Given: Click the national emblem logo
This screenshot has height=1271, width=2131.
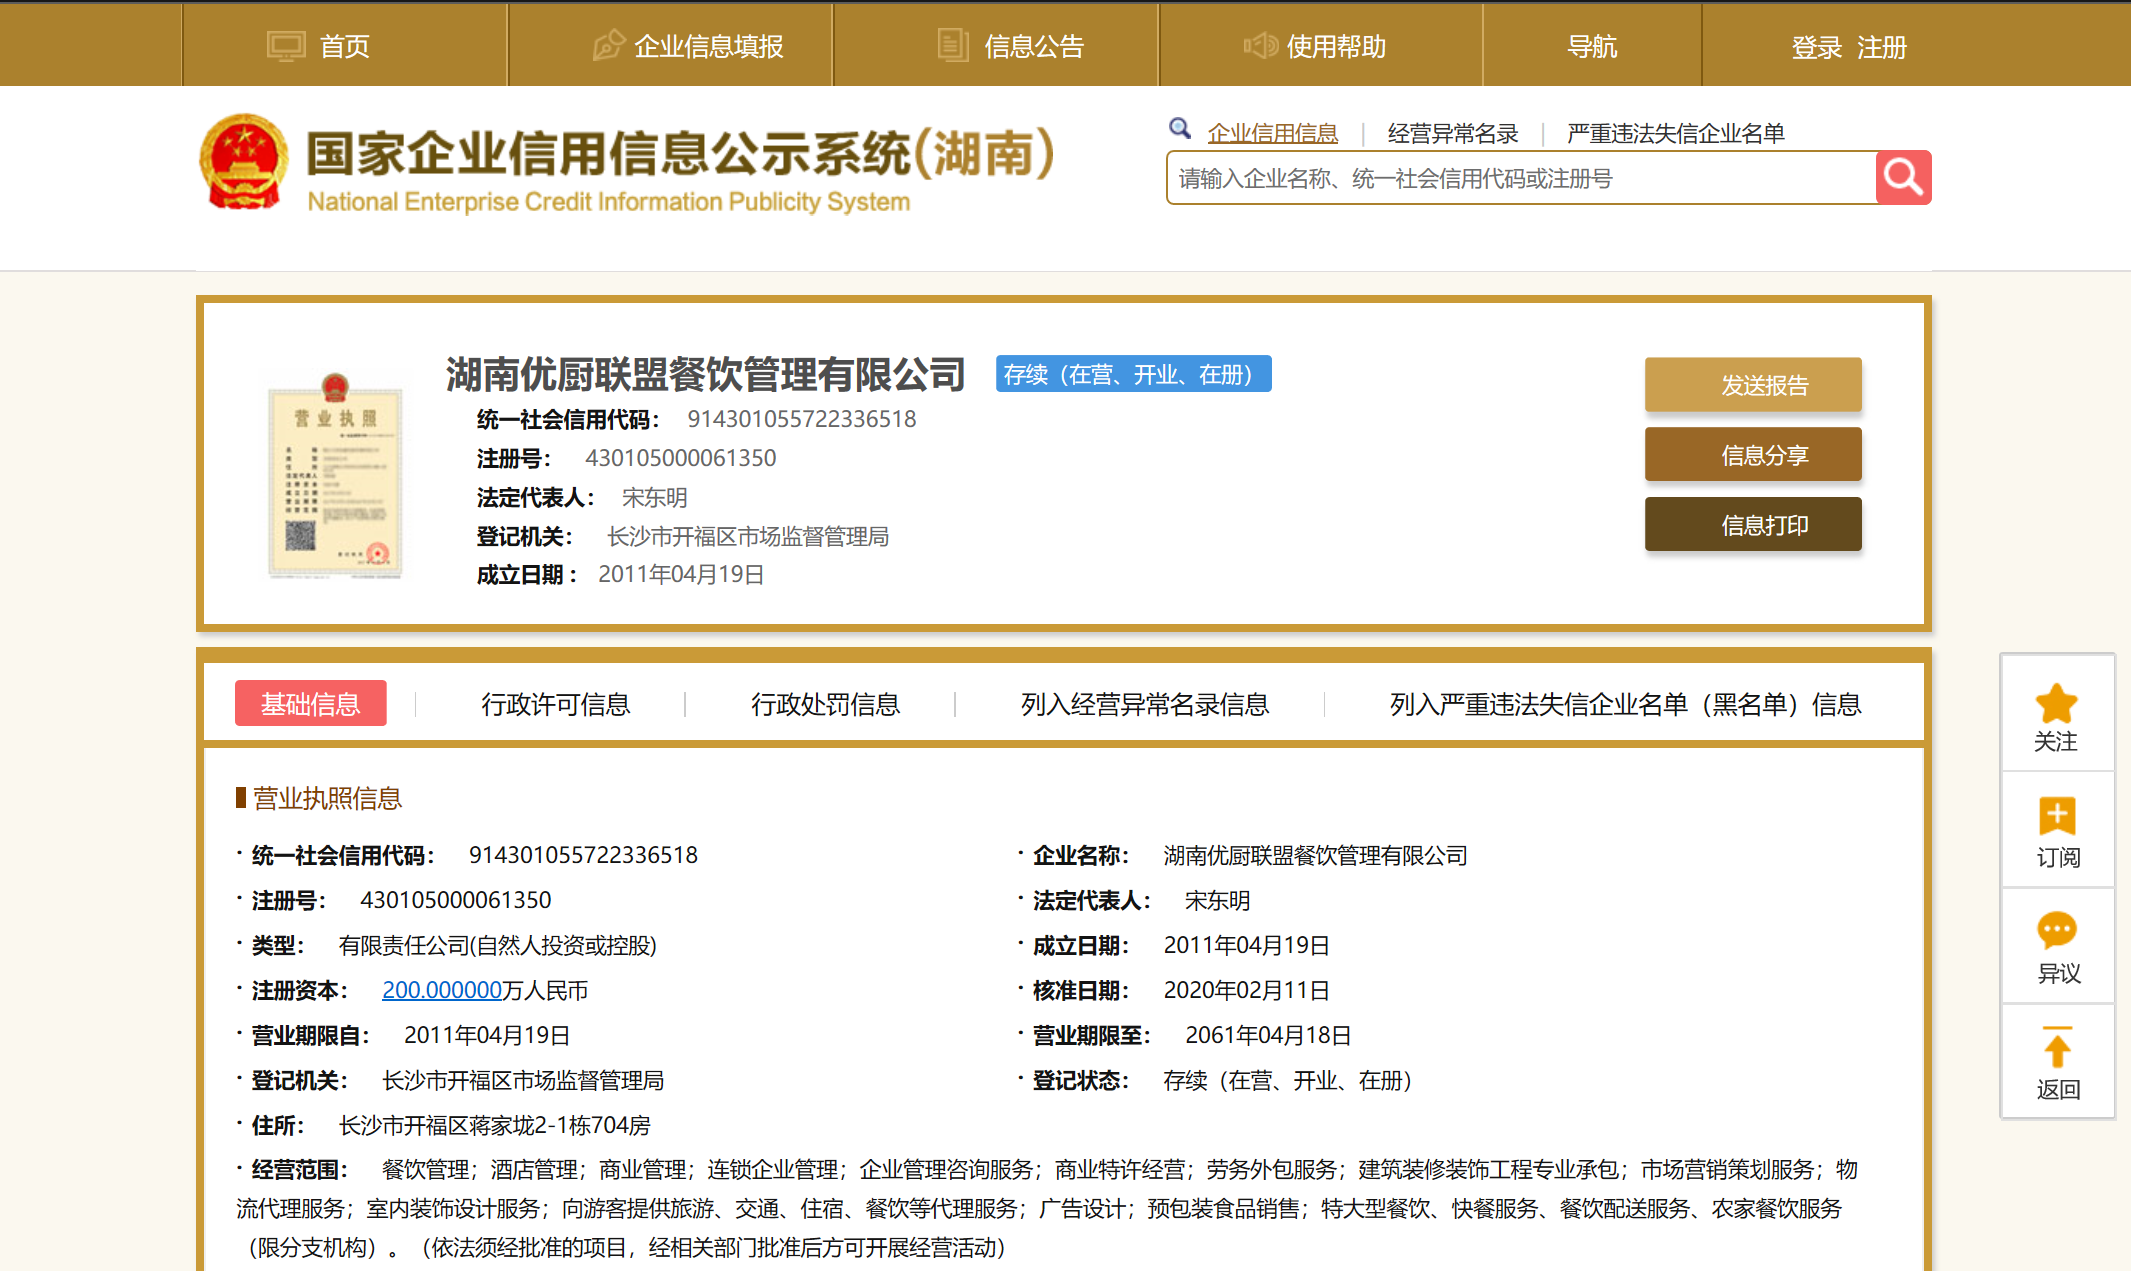Looking at the screenshot, I should point(244,163).
